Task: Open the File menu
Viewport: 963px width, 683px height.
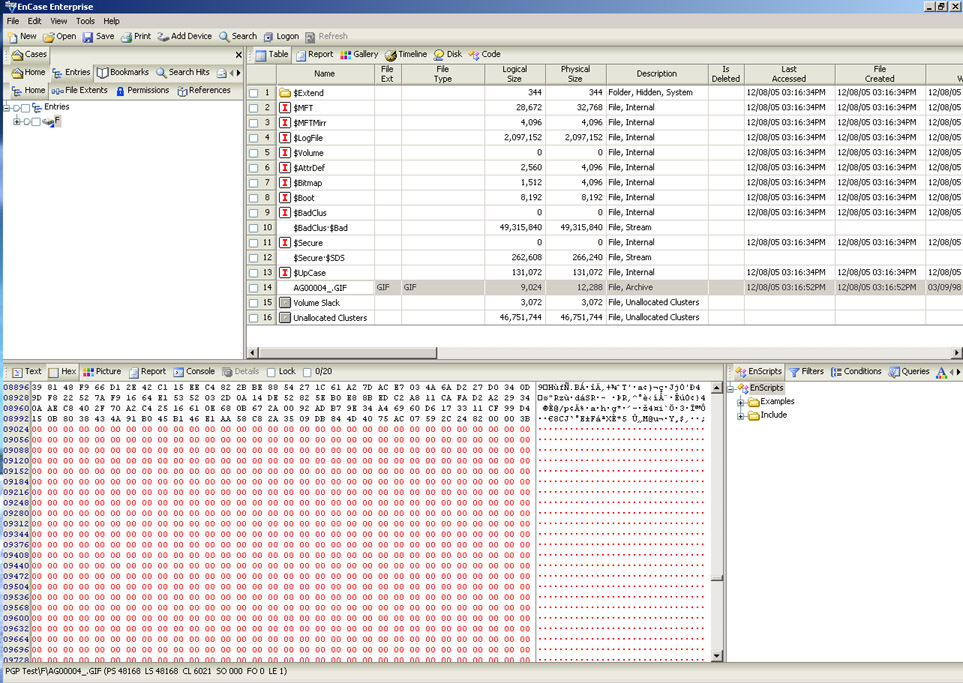Action: [x=13, y=21]
